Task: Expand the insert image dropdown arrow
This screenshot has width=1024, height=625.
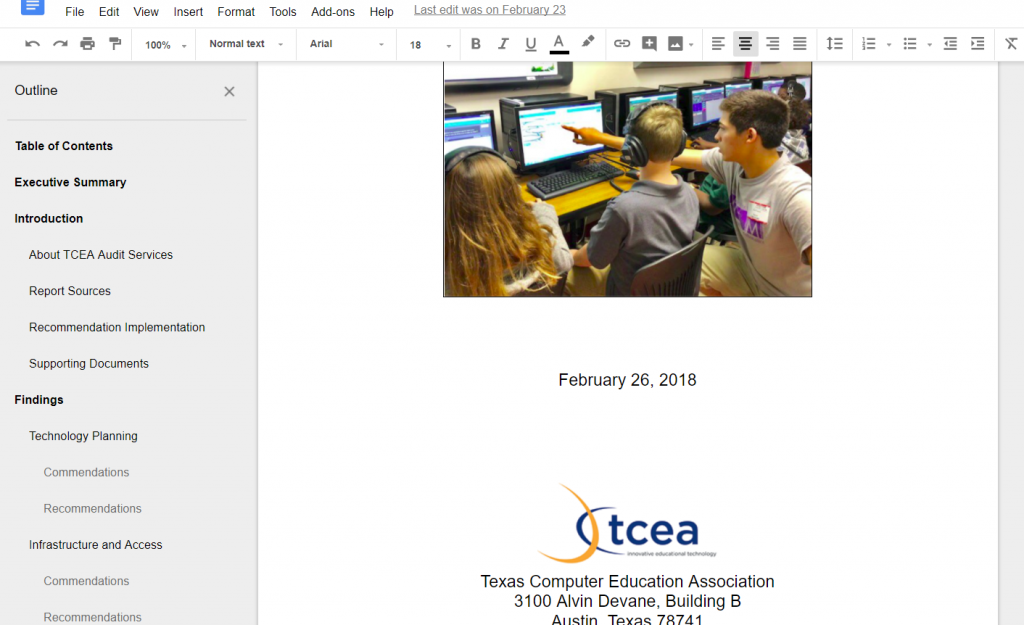Action: (x=691, y=45)
